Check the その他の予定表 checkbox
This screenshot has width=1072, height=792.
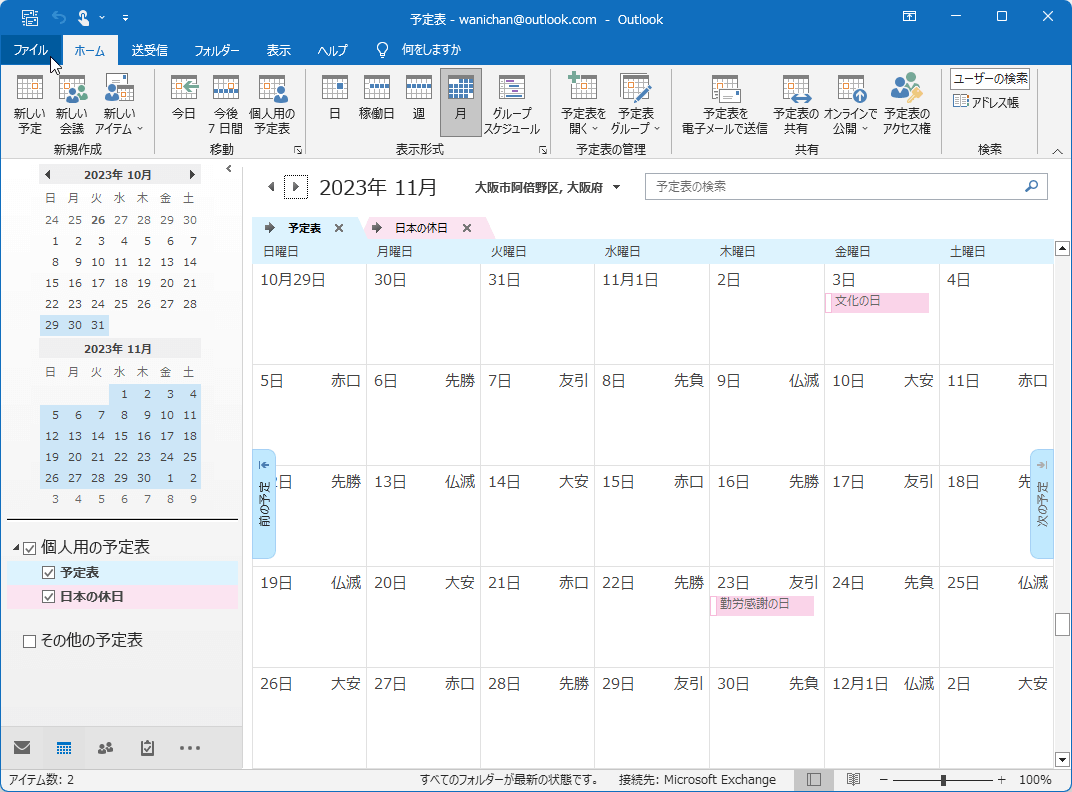pyautogui.click(x=29, y=641)
